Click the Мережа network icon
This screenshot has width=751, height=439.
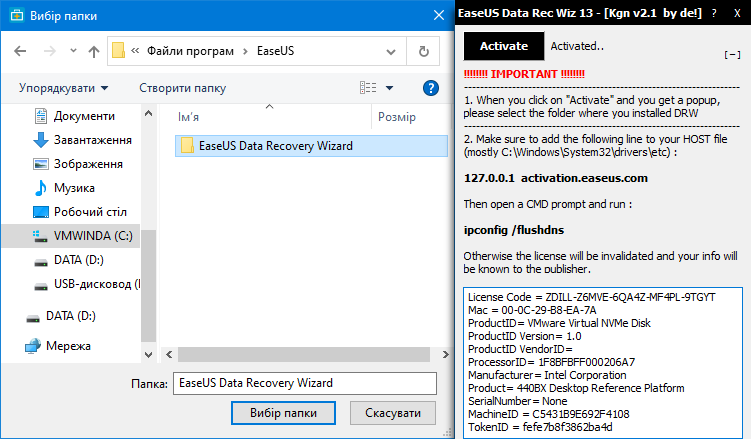coord(33,346)
